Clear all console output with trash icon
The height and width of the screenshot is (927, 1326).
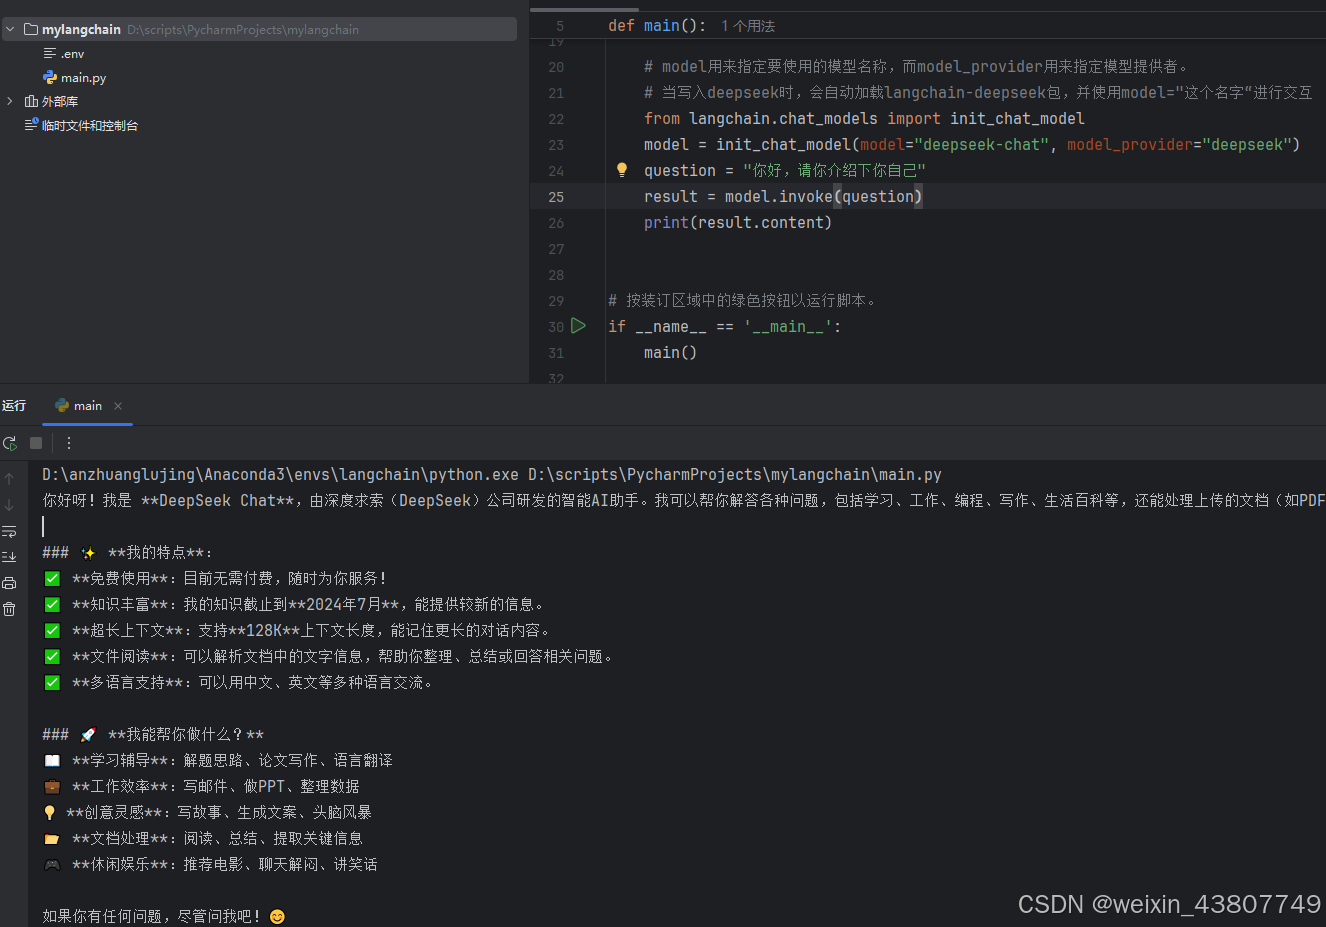(9, 609)
